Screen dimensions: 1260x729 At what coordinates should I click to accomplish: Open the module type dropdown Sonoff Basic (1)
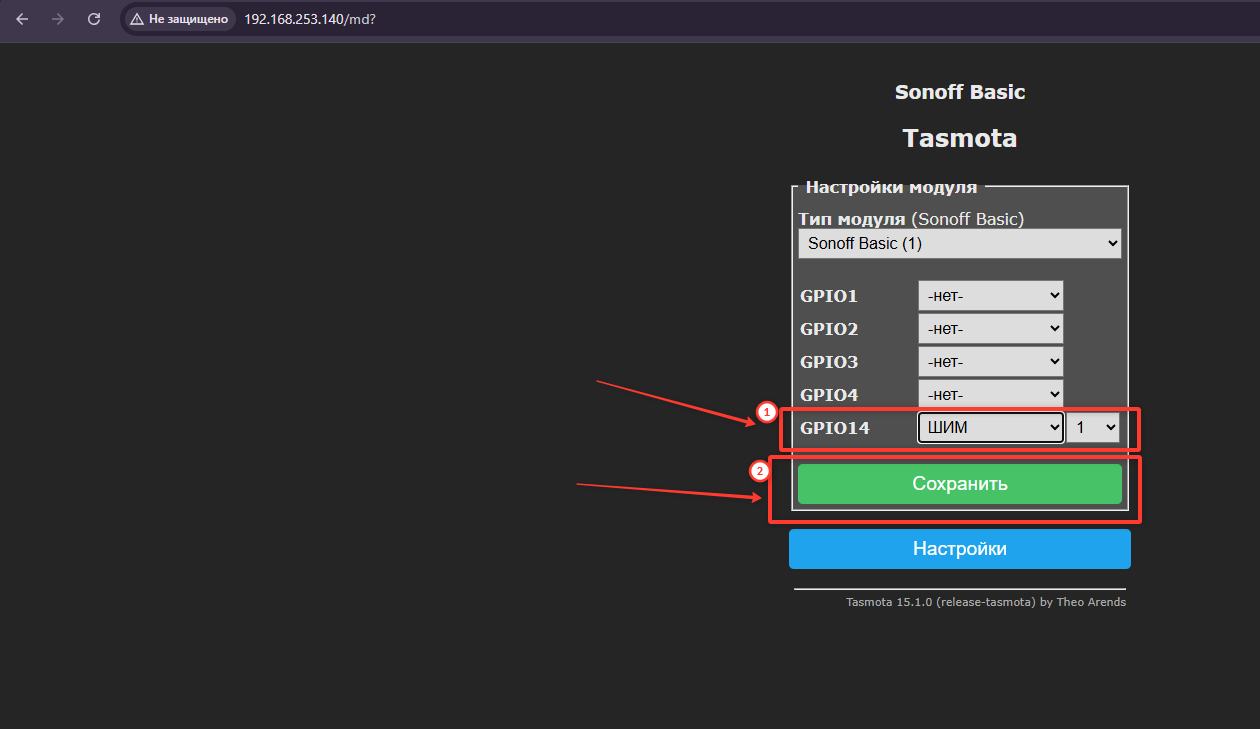960,243
